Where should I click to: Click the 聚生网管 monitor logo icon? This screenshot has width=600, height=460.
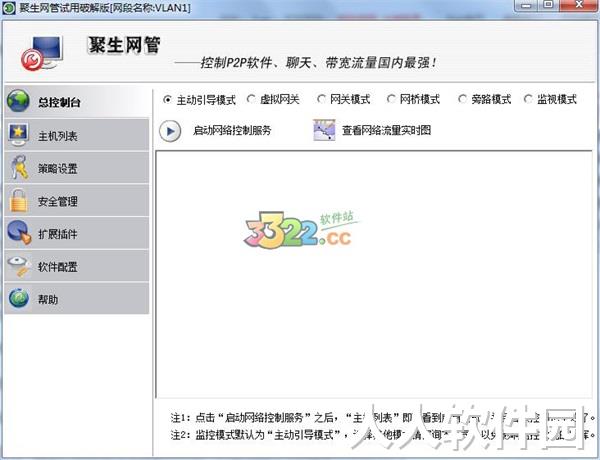[42, 54]
